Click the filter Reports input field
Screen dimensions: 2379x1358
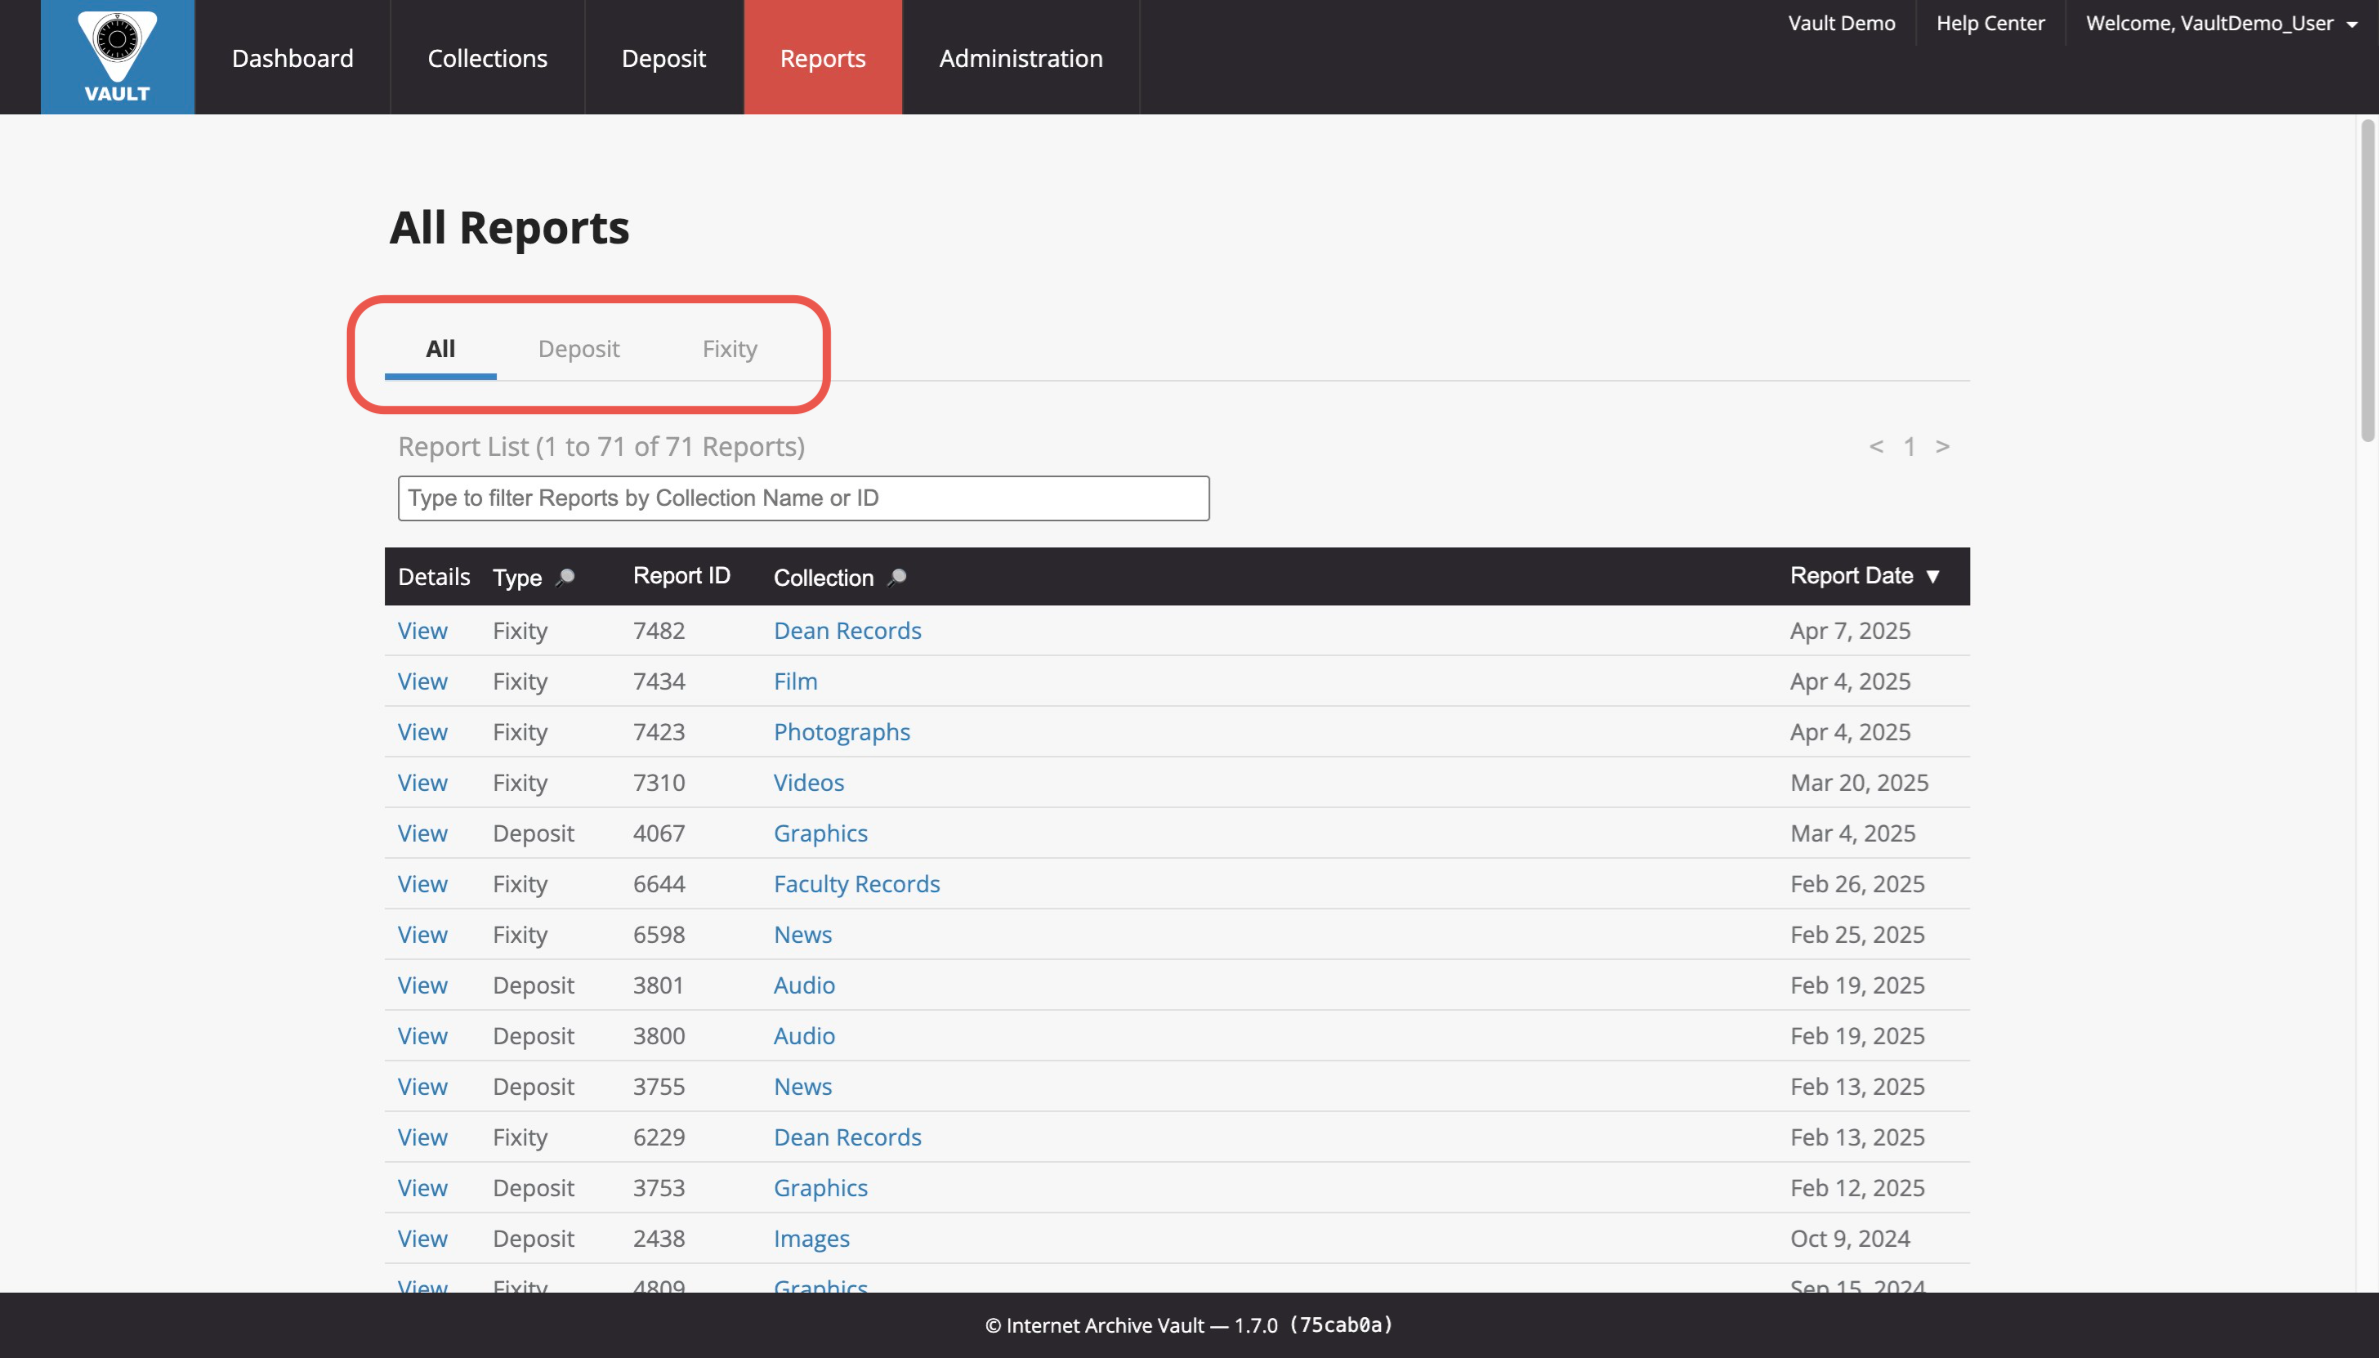(x=803, y=497)
